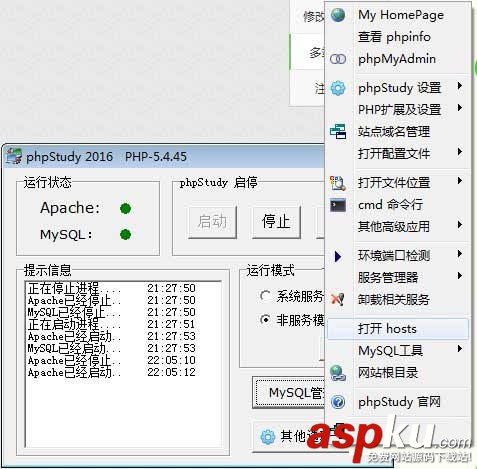Click the 打开文件位置 file search icon
Image resolution: width=477 pixels, height=469 pixels.
pyautogui.click(x=338, y=183)
